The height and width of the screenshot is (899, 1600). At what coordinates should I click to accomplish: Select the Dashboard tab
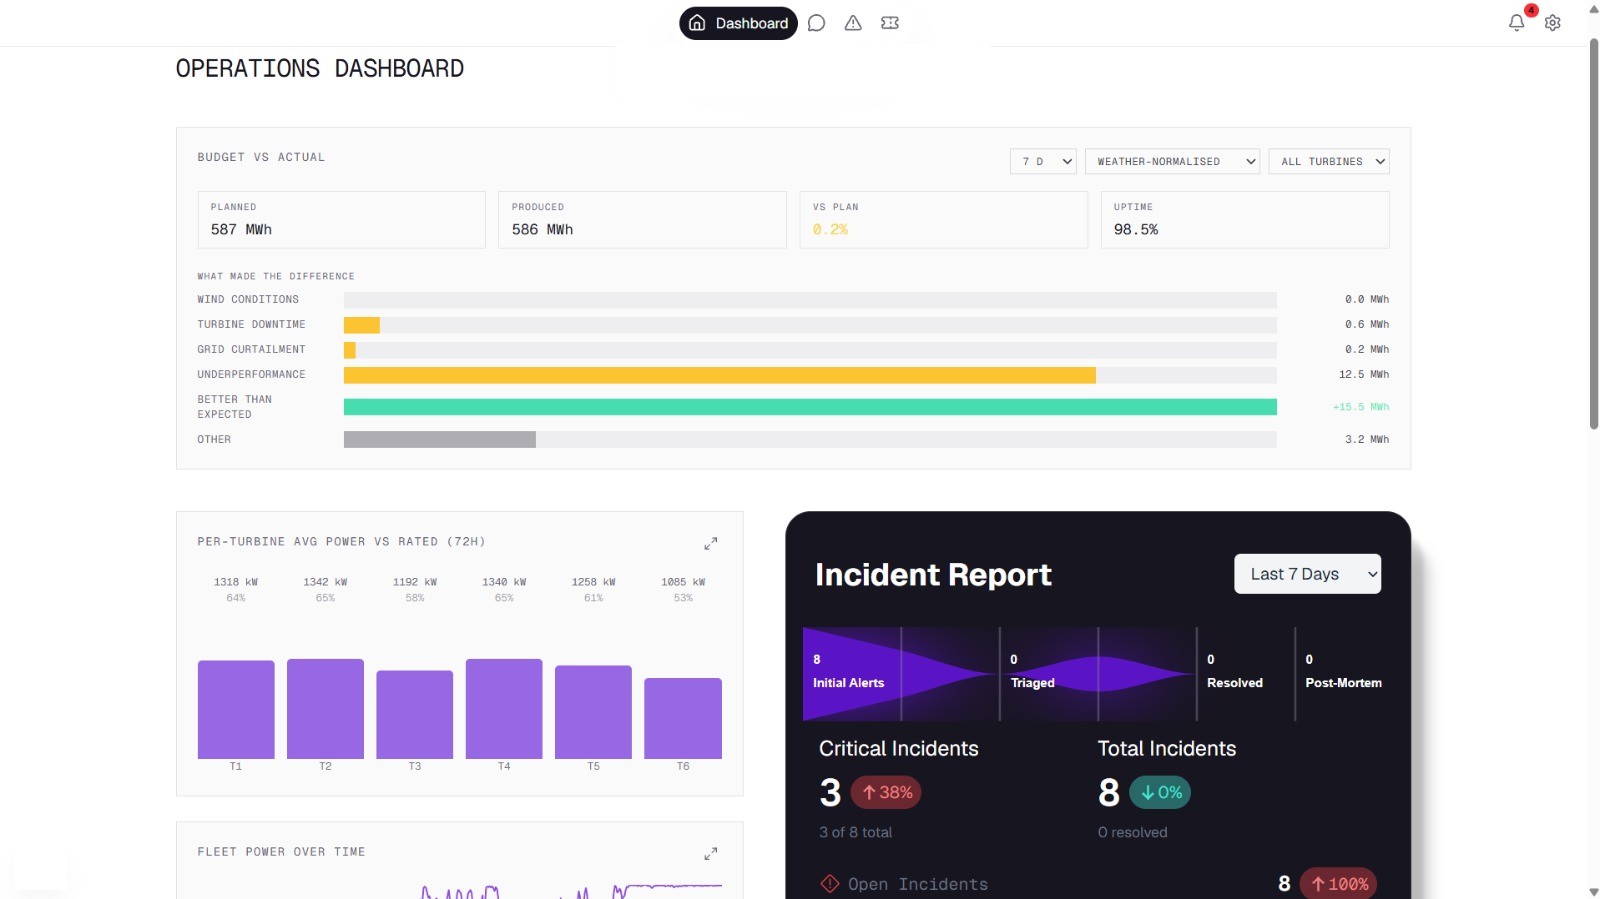pyautogui.click(x=738, y=23)
